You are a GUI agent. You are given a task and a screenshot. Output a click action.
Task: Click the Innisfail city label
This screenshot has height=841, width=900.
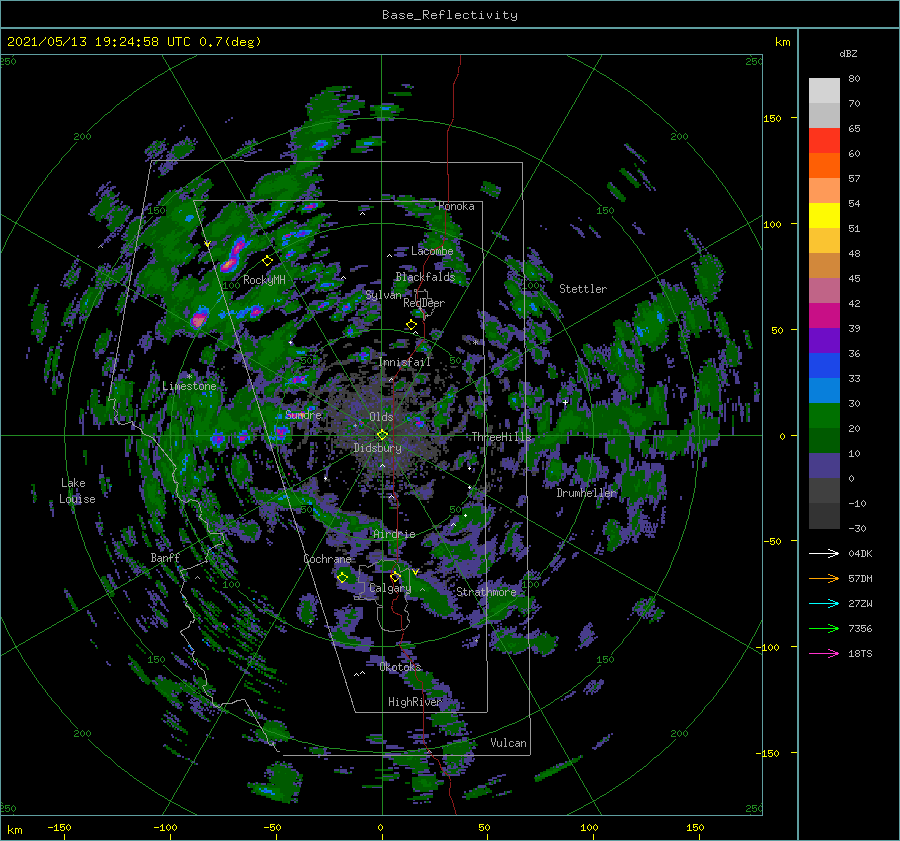point(405,362)
